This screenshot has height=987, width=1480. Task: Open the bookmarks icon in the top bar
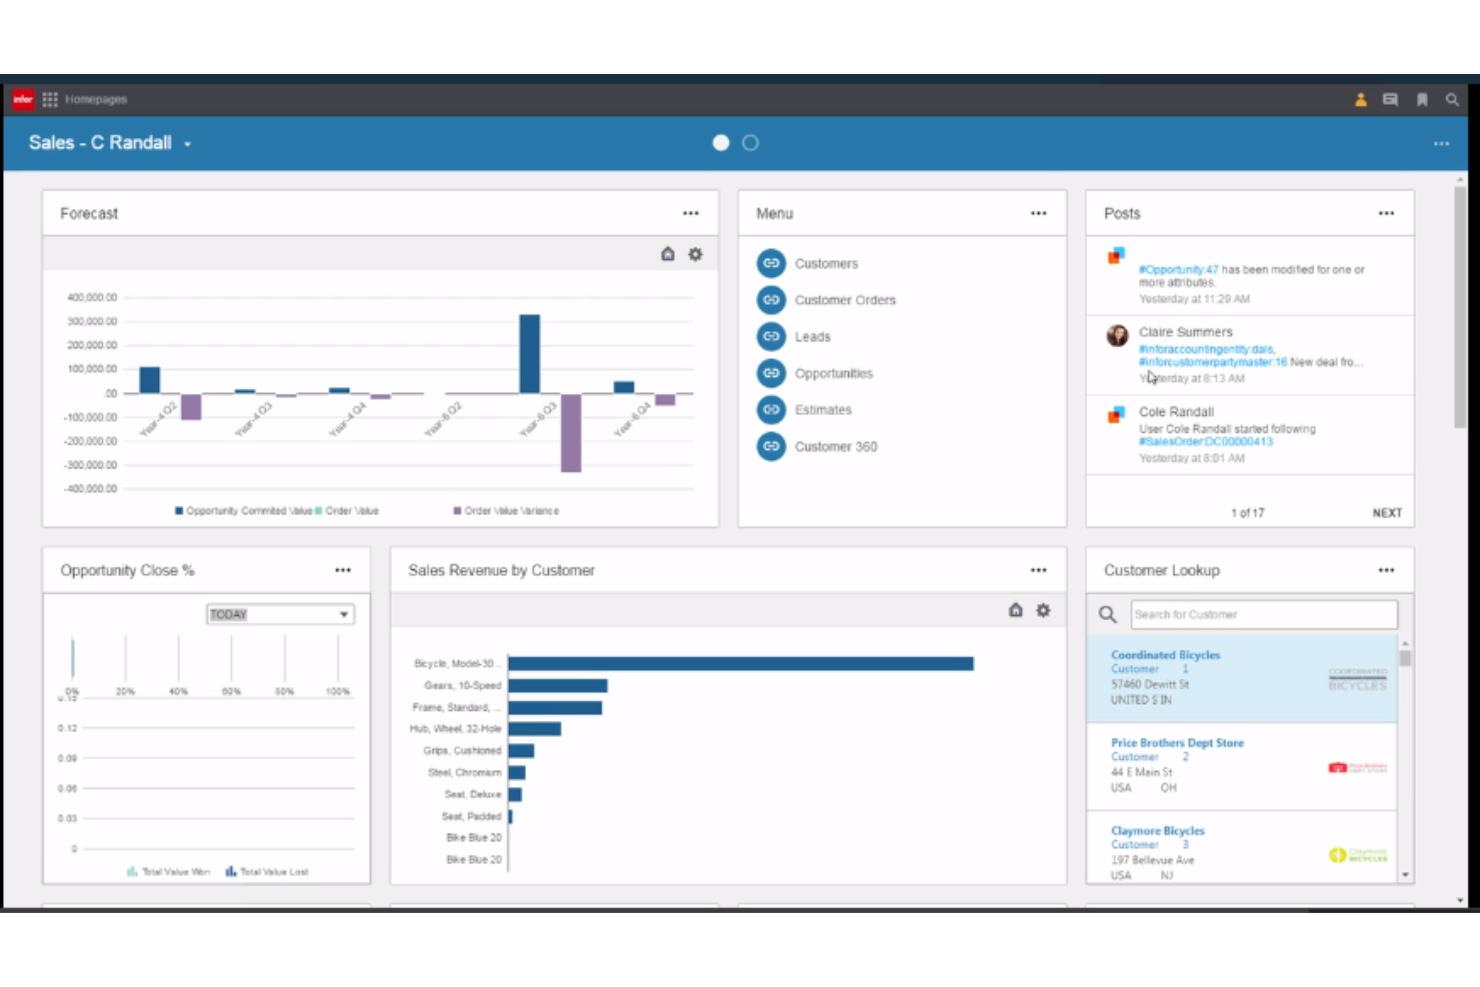[x=1422, y=99]
